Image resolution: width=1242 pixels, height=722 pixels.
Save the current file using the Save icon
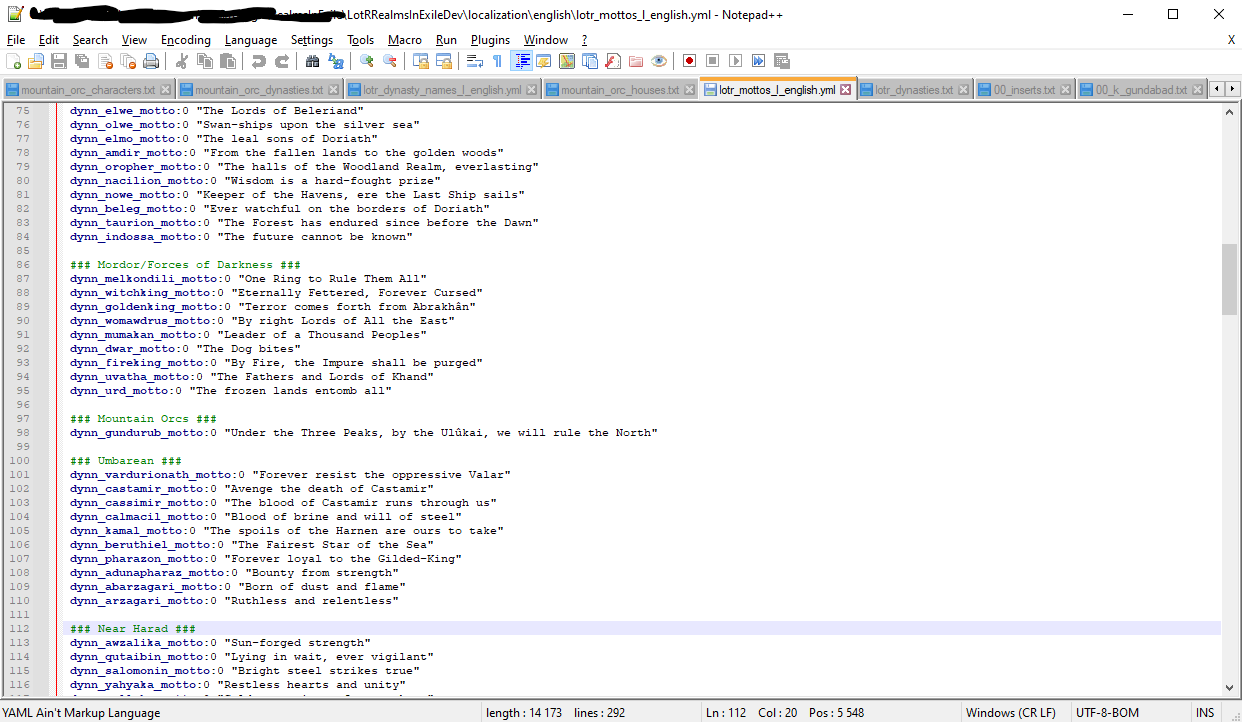(x=59, y=61)
